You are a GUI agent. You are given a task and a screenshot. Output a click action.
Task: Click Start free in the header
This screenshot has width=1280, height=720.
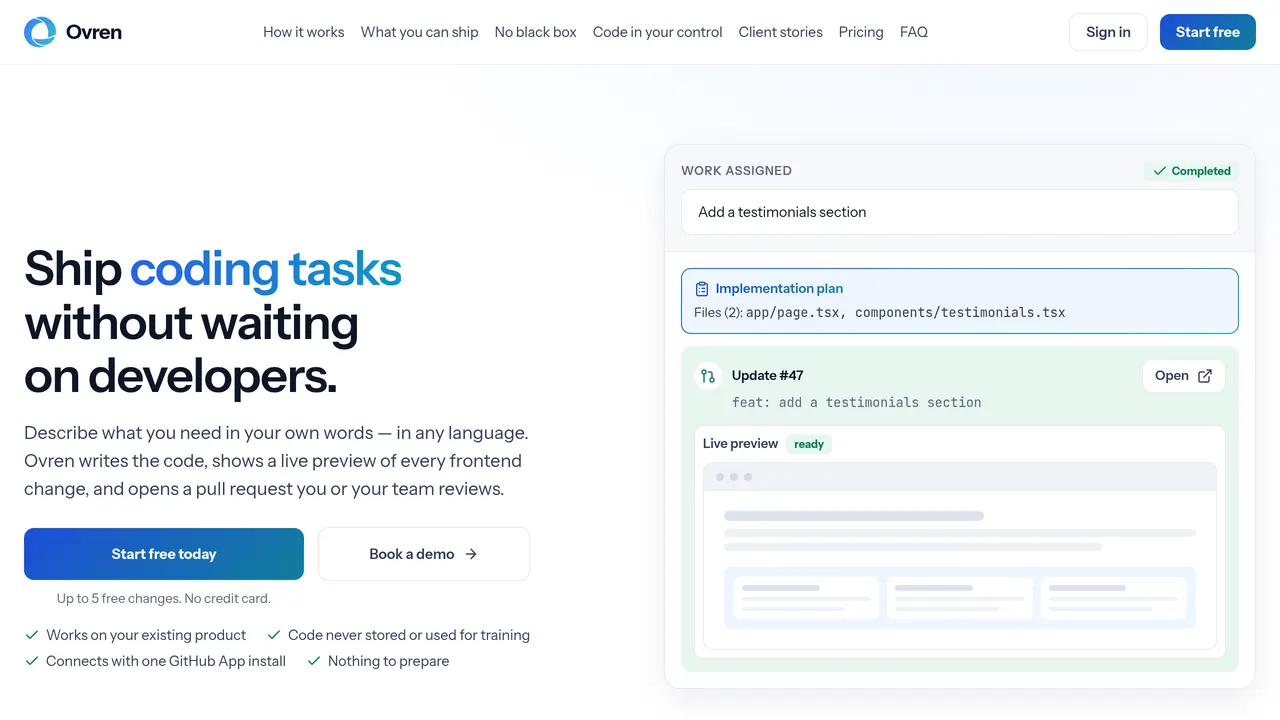coord(1208,32)
